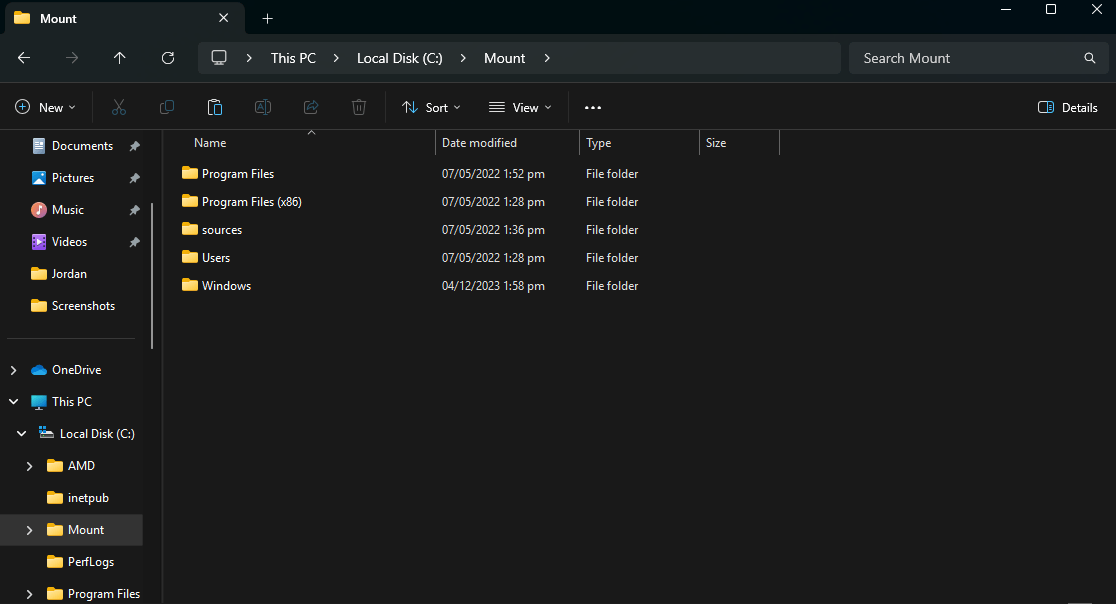This screenshot has height=604, width=1116.
Task: Unpin Music using its pin icon
Action: pyautogui.click(x=135, y=210)
